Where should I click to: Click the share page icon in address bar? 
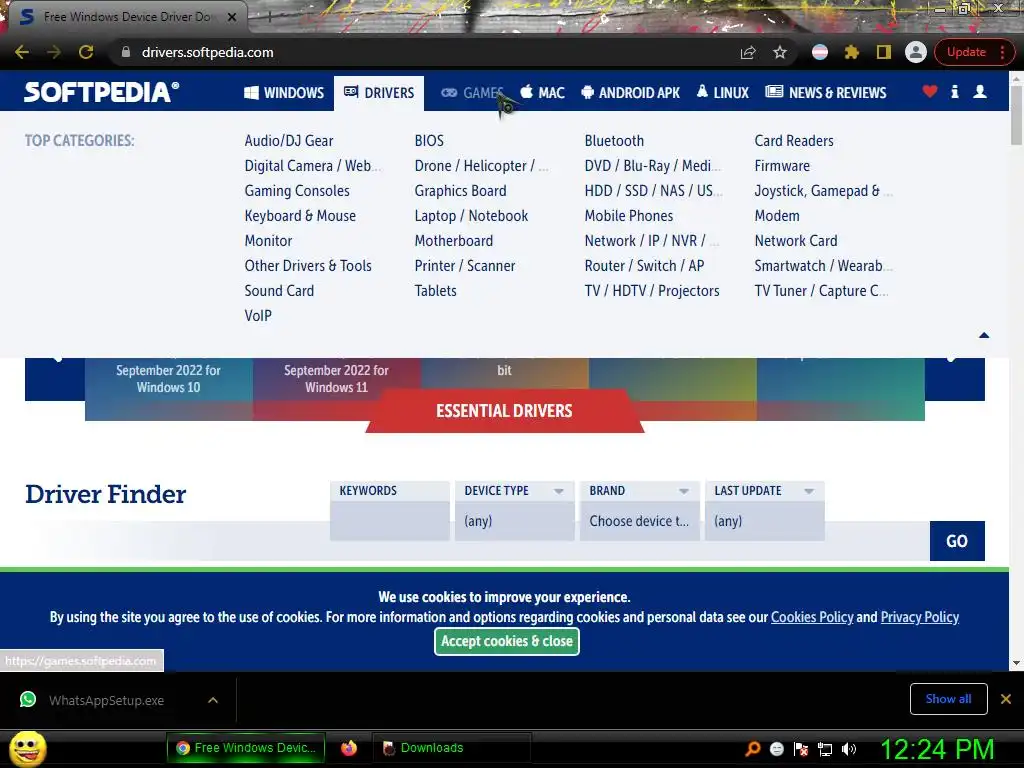[x=748, y=52]
